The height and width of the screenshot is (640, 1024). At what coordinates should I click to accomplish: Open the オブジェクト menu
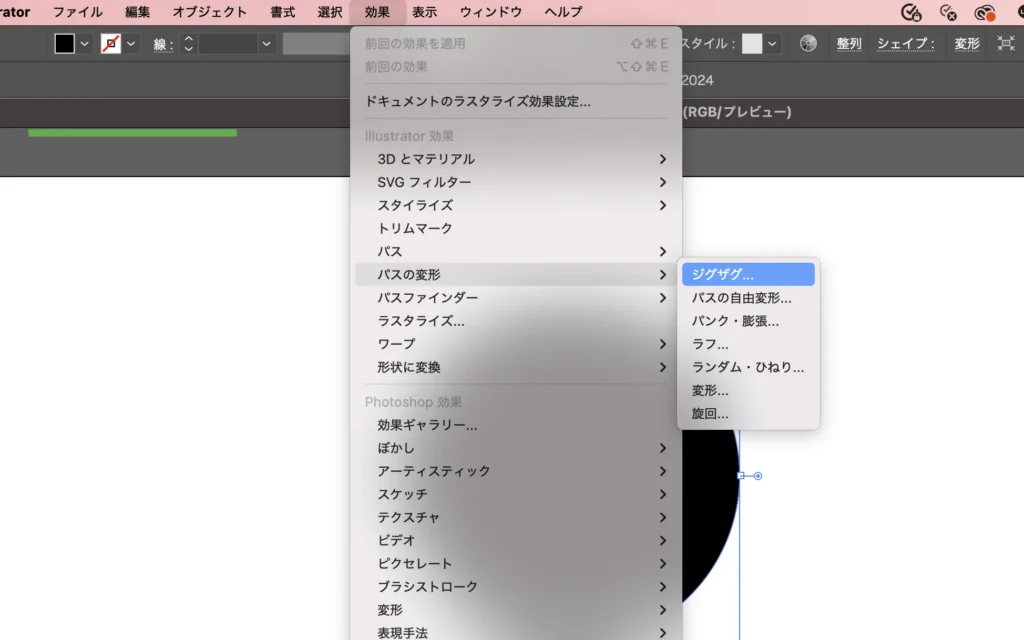(209, 12)
